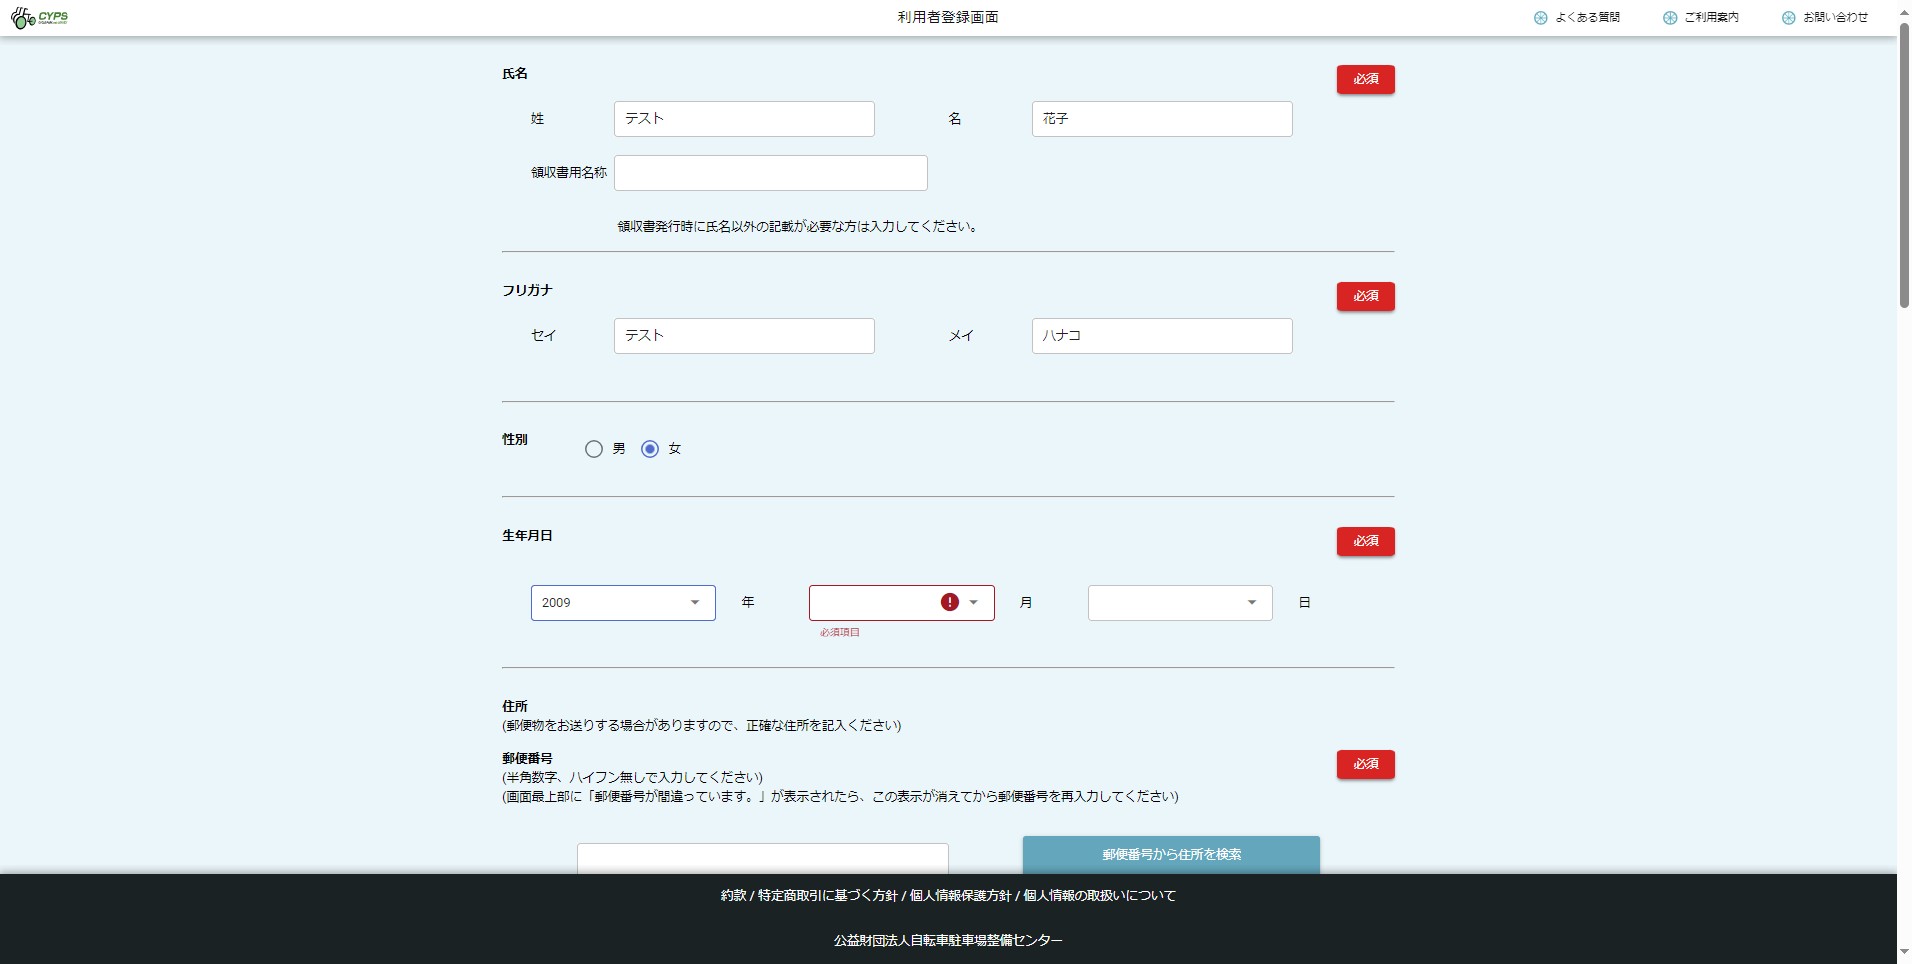Open the ご利用案内 menu link
Screen dimensions: 1912x964
(1711, 18)
